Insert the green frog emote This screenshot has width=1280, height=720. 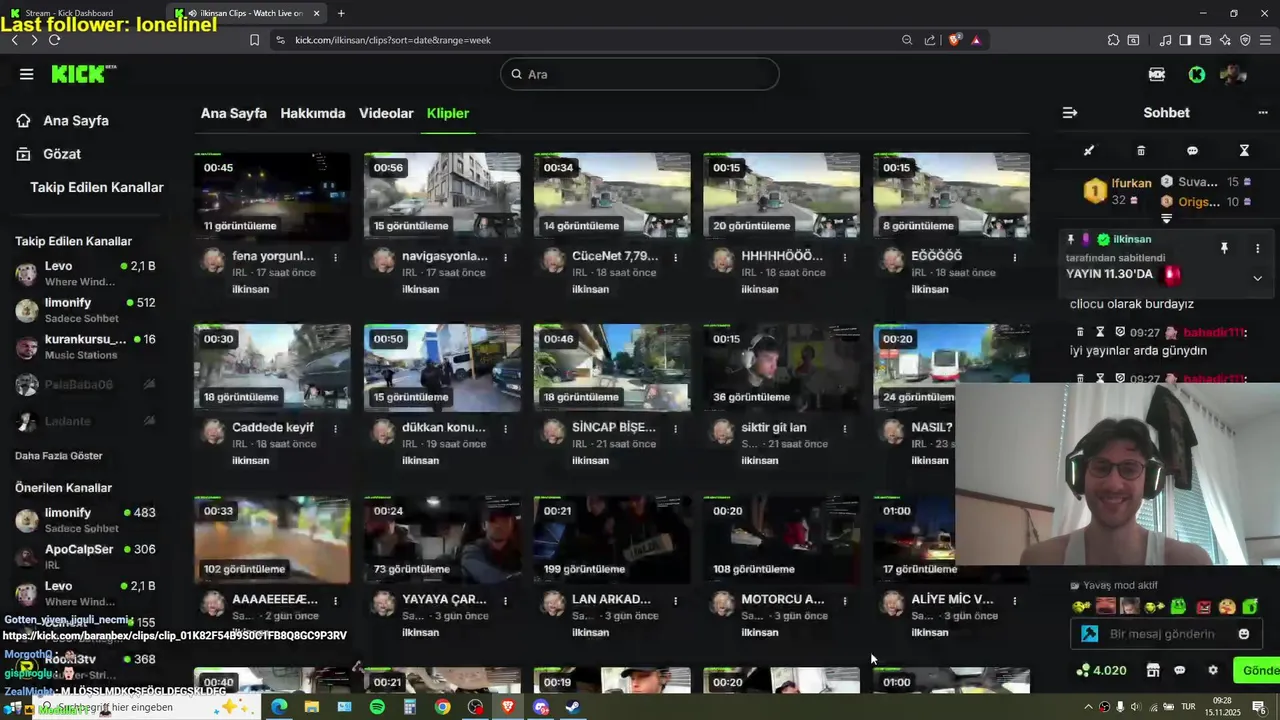1178,606
